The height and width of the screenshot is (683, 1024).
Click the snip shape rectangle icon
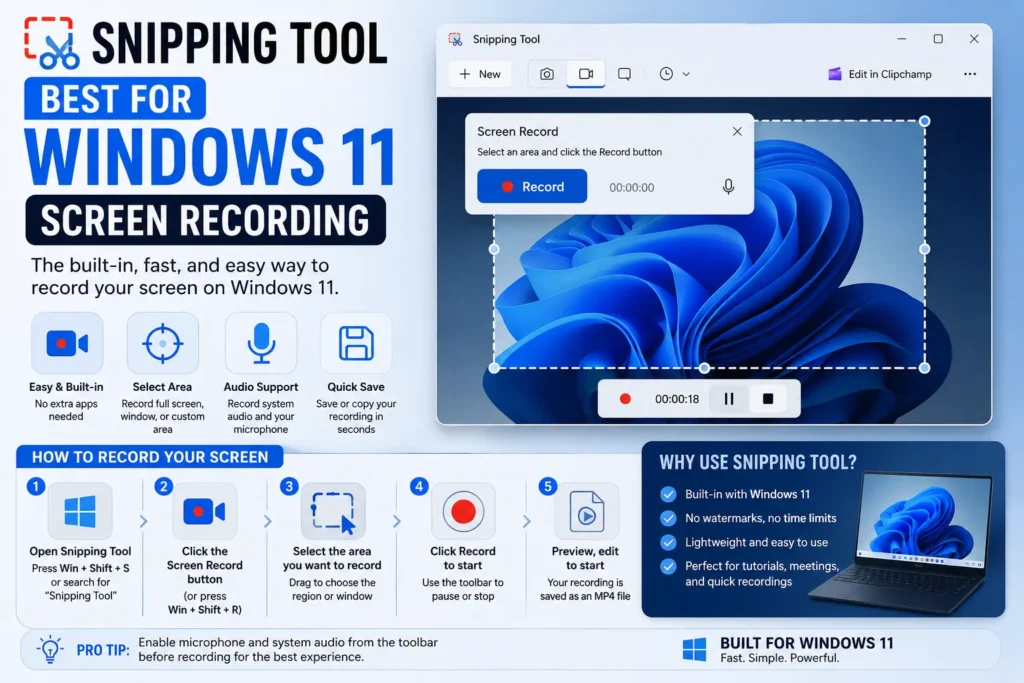click(x=624, y=74)
